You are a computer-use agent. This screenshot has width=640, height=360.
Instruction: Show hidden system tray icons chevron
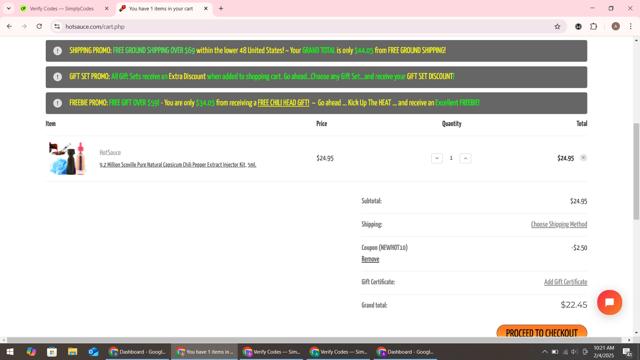[x=544, y=351]
